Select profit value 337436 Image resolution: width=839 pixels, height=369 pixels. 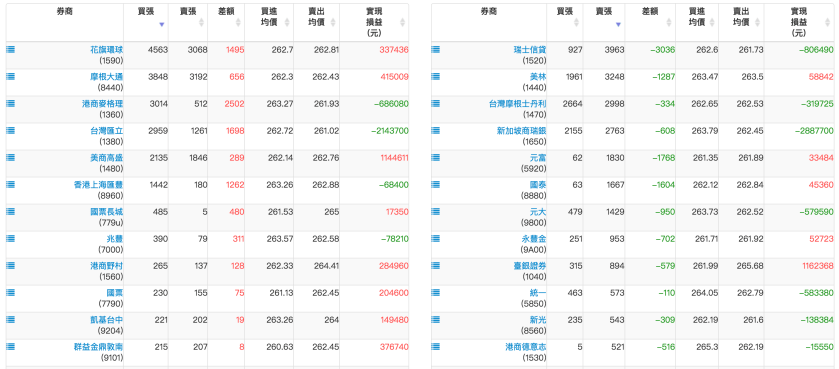pyautogui.click(x=393, y=50)
